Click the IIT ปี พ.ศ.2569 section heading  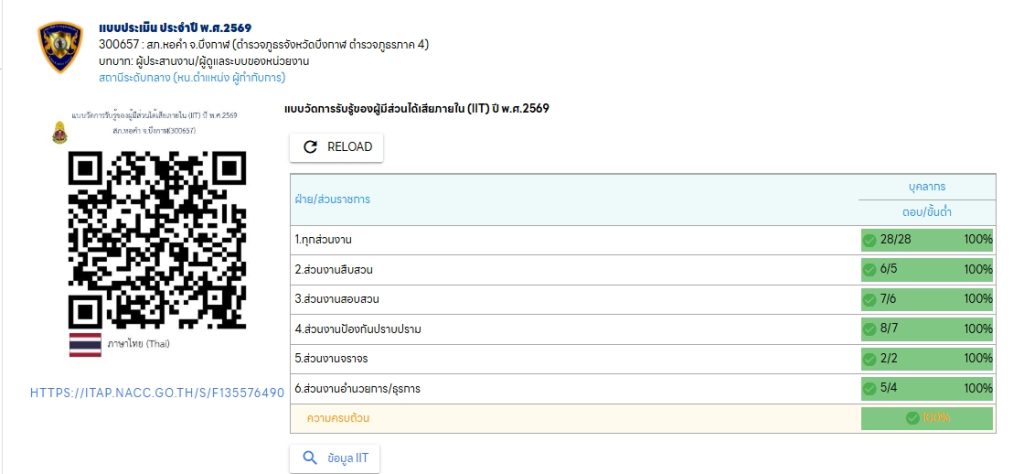coord(417,109)
